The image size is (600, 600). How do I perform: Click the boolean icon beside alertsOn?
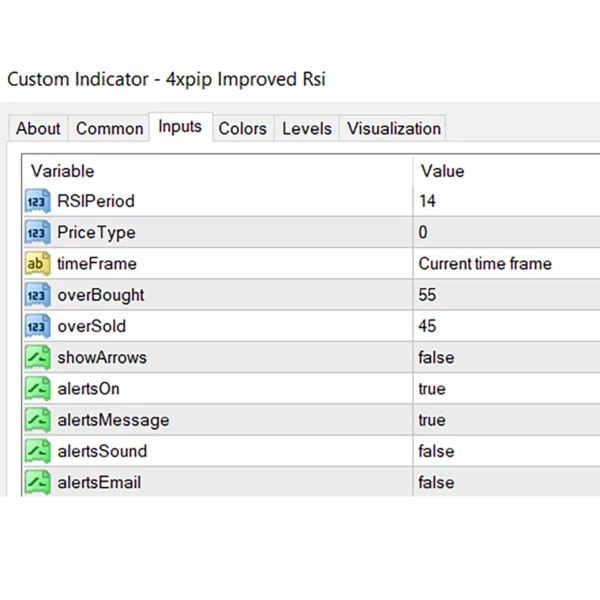[37, 389]
